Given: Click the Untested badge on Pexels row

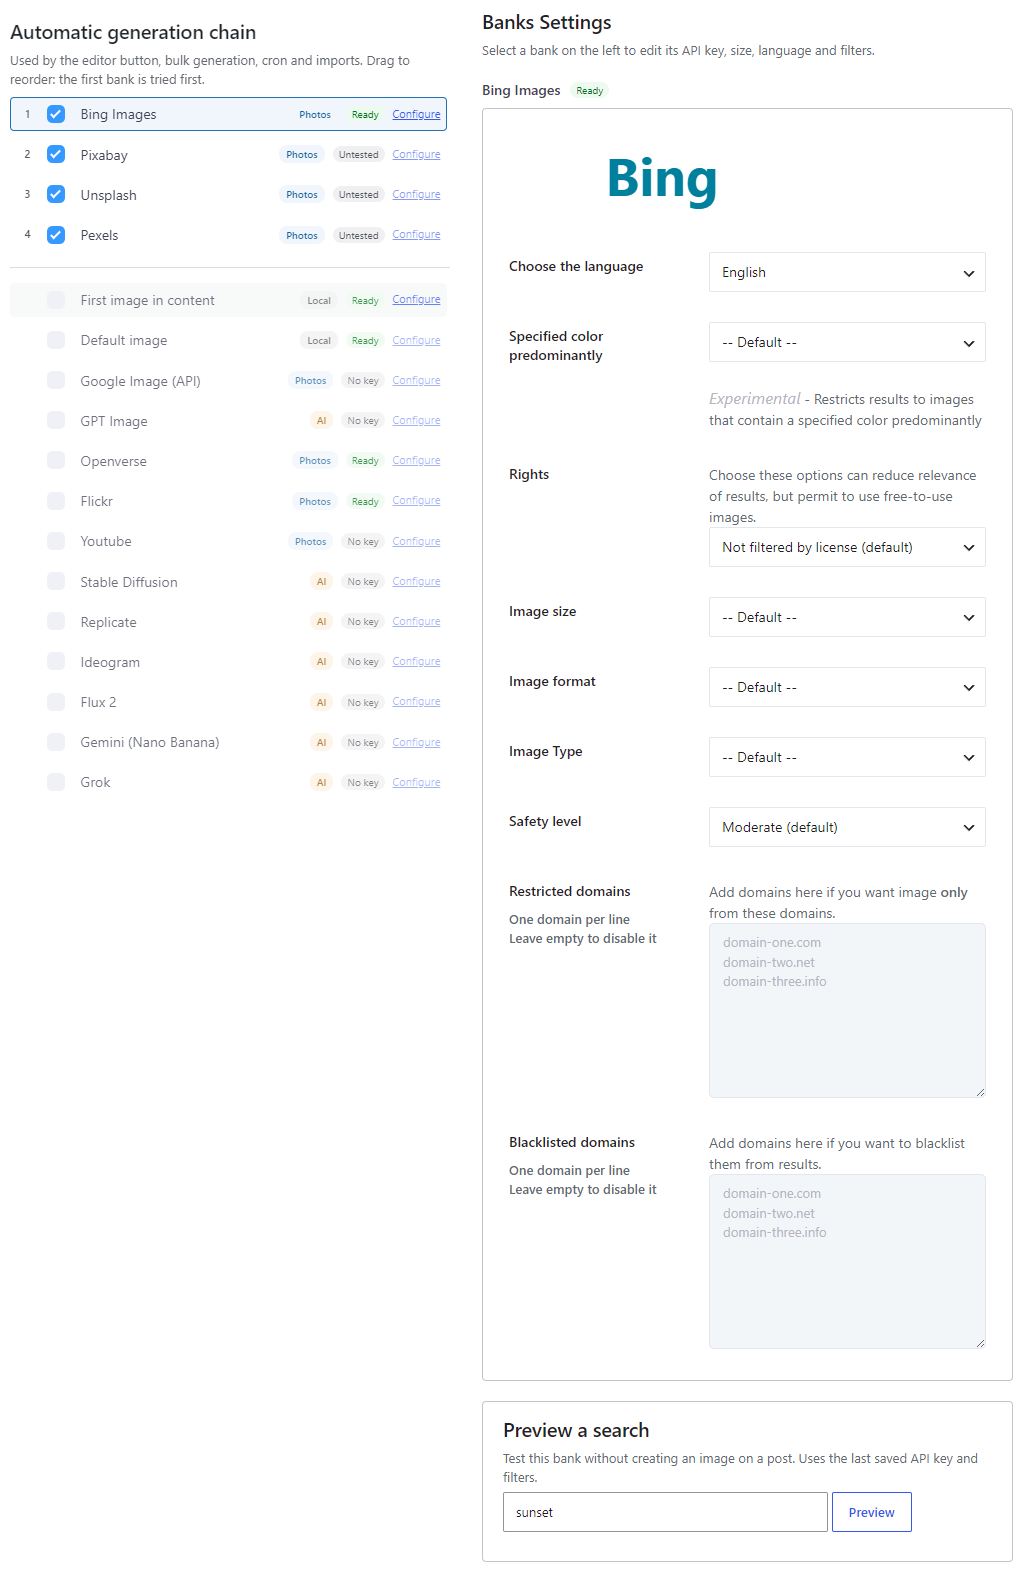Looking at the screenshot, I should point(358,235).
